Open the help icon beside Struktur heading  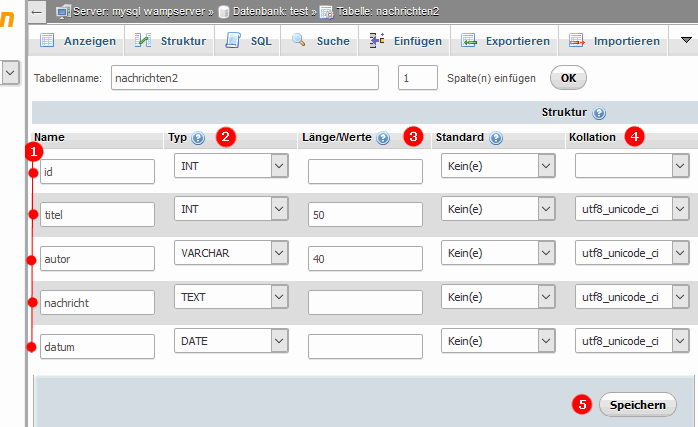(x=599, y=113)
